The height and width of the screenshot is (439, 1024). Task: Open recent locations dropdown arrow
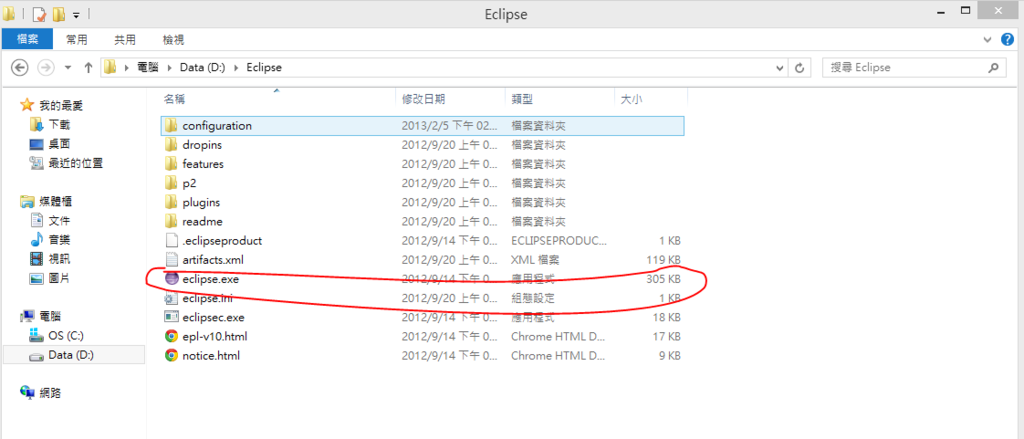(68, 67)
